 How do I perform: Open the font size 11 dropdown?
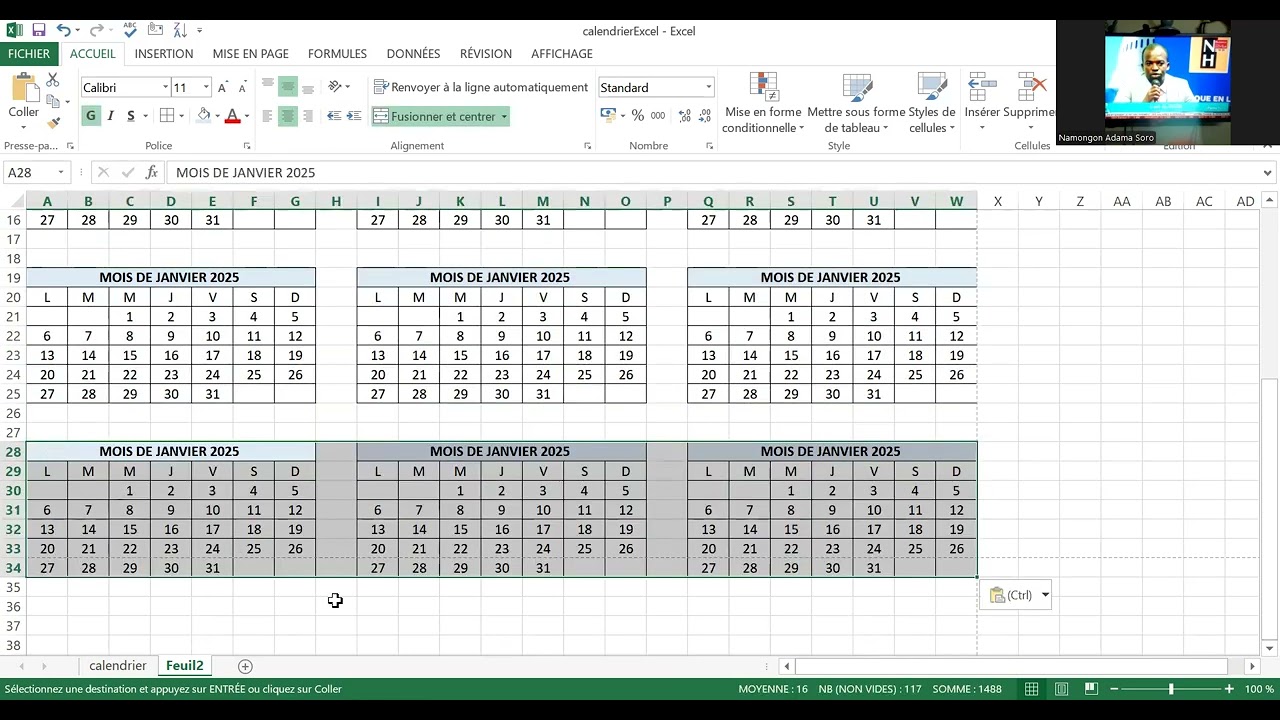click(x=206, y=88)
